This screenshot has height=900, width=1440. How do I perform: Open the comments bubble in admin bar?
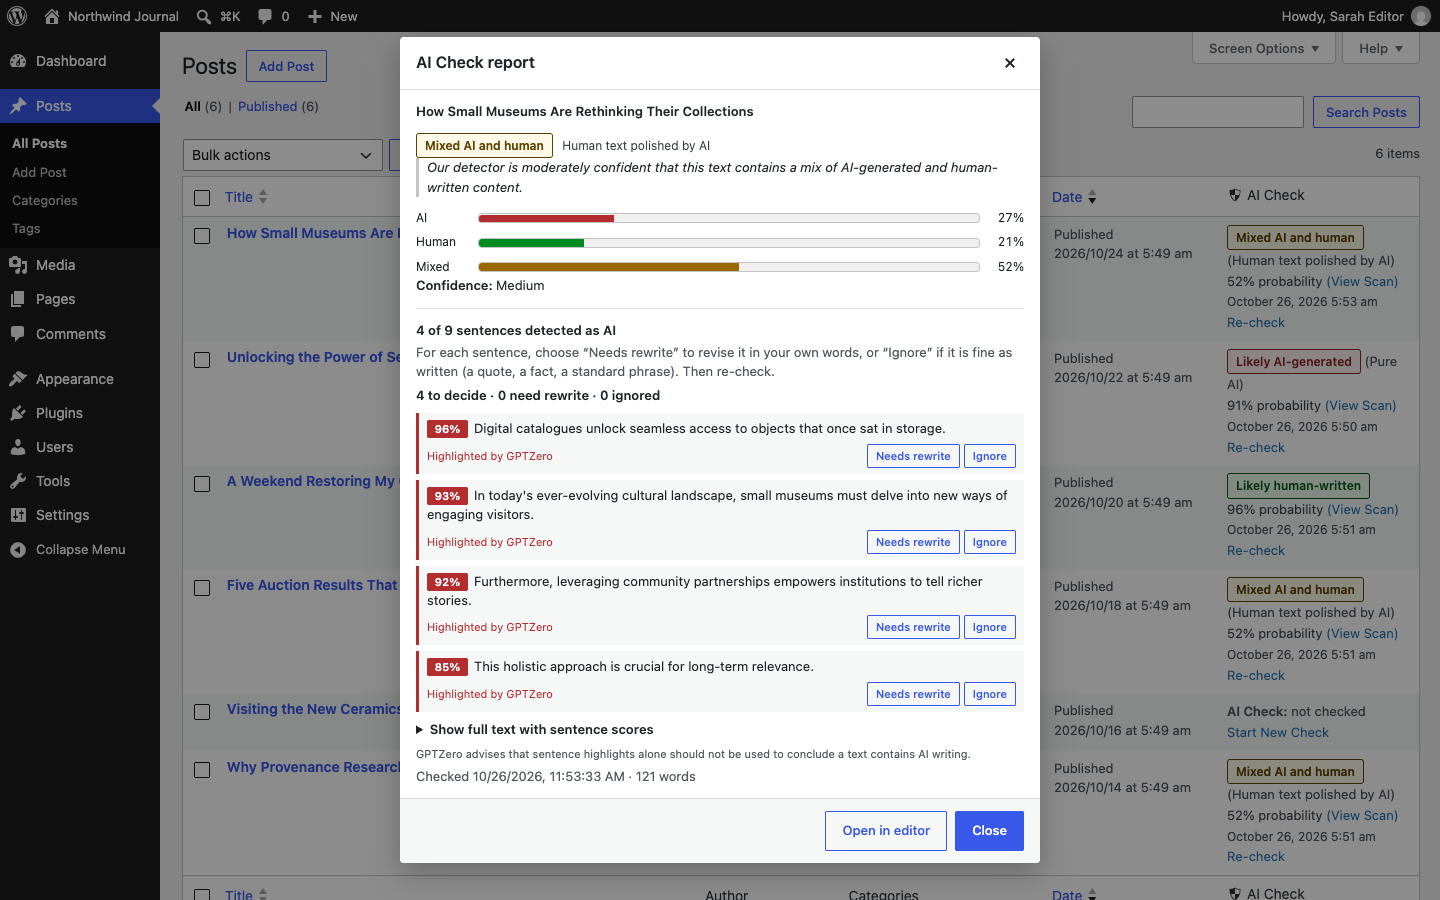[265, 16]
